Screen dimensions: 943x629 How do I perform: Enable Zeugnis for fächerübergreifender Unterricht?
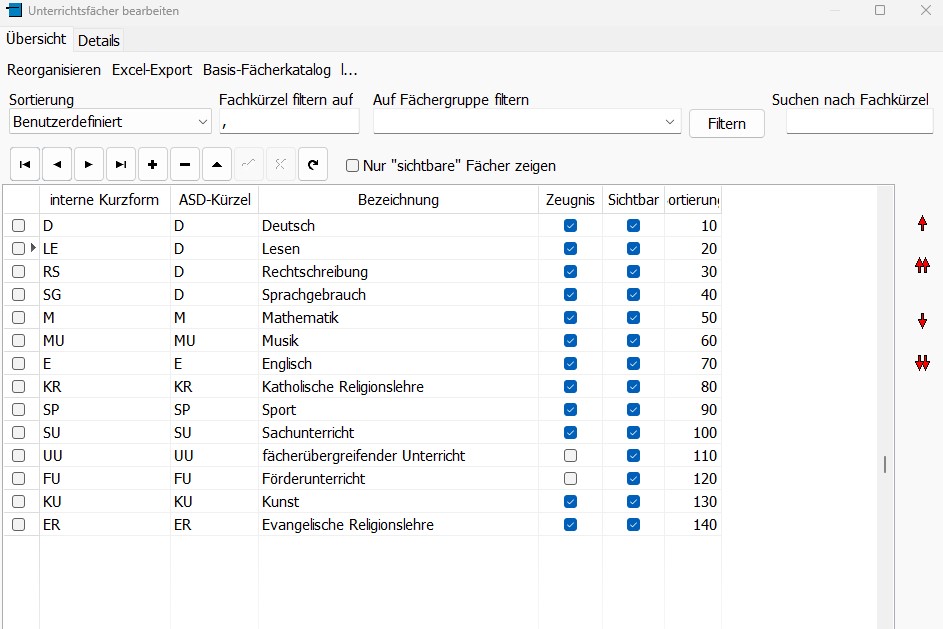click(x=570, y=456)
